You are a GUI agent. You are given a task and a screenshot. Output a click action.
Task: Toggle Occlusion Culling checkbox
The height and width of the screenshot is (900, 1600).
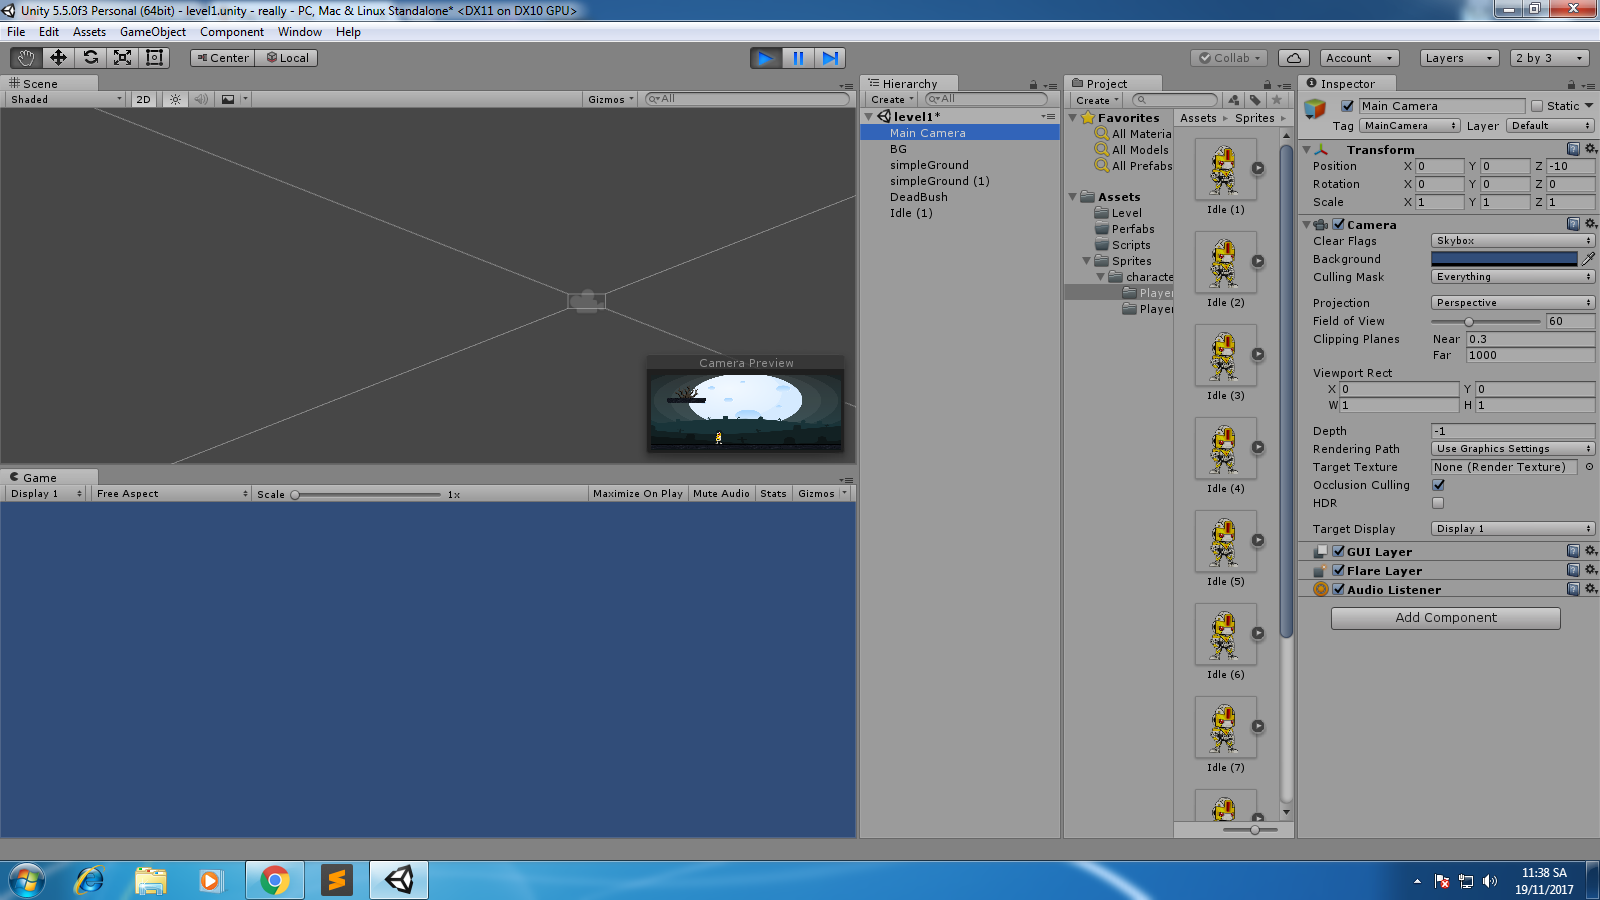(1438, 485)
